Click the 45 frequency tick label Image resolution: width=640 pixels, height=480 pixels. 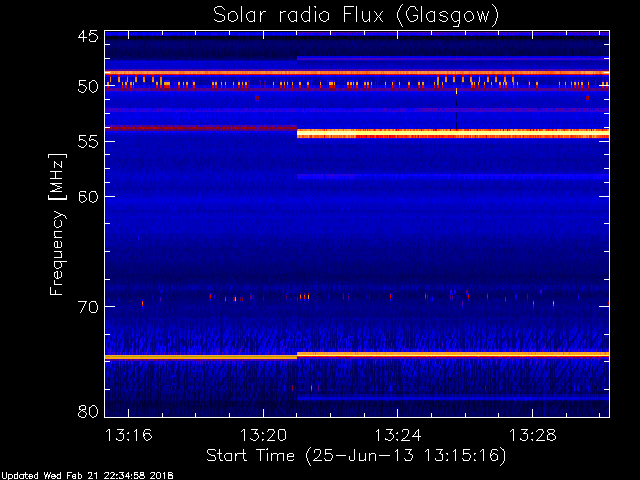coord(88,36)
